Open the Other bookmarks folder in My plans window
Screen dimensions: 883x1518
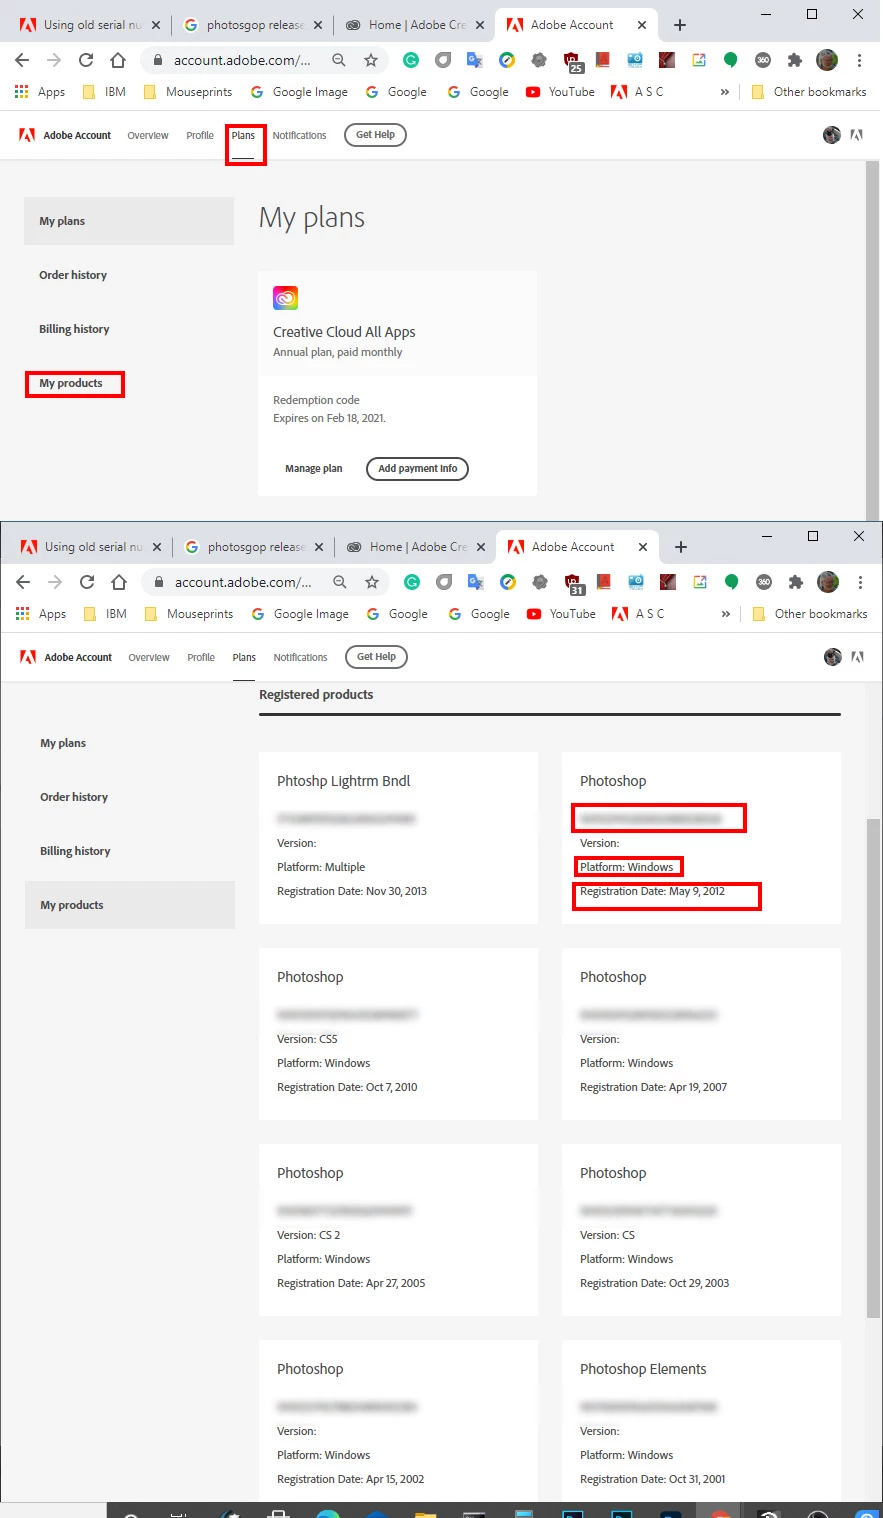click(x=809, y=92)
